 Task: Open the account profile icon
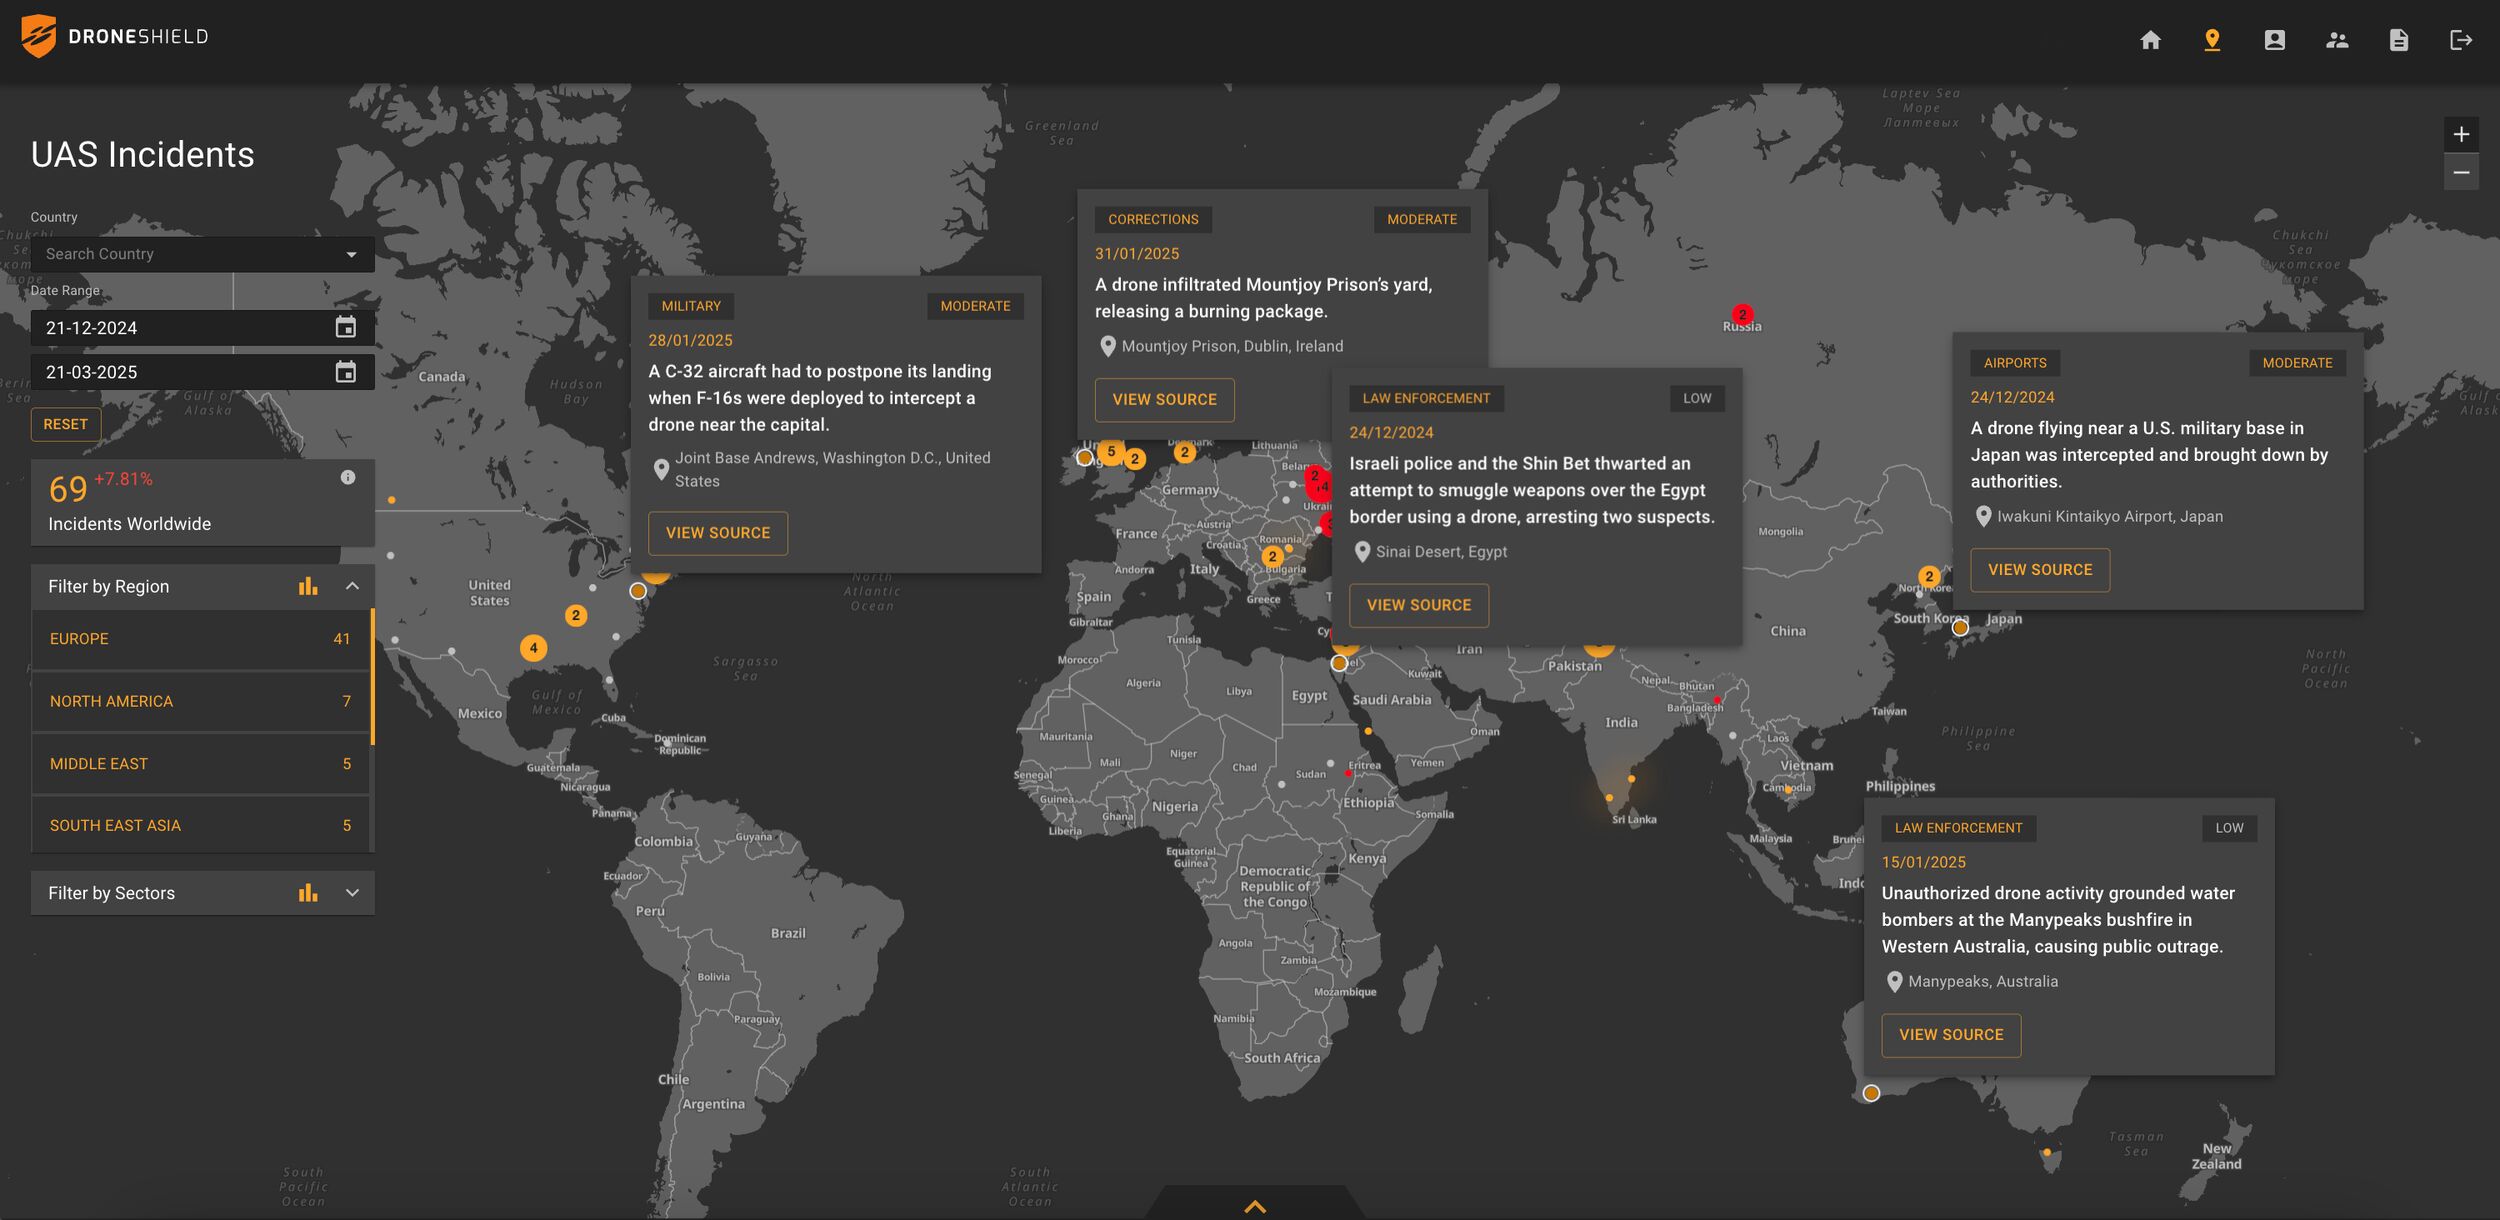coord(2274,40)
